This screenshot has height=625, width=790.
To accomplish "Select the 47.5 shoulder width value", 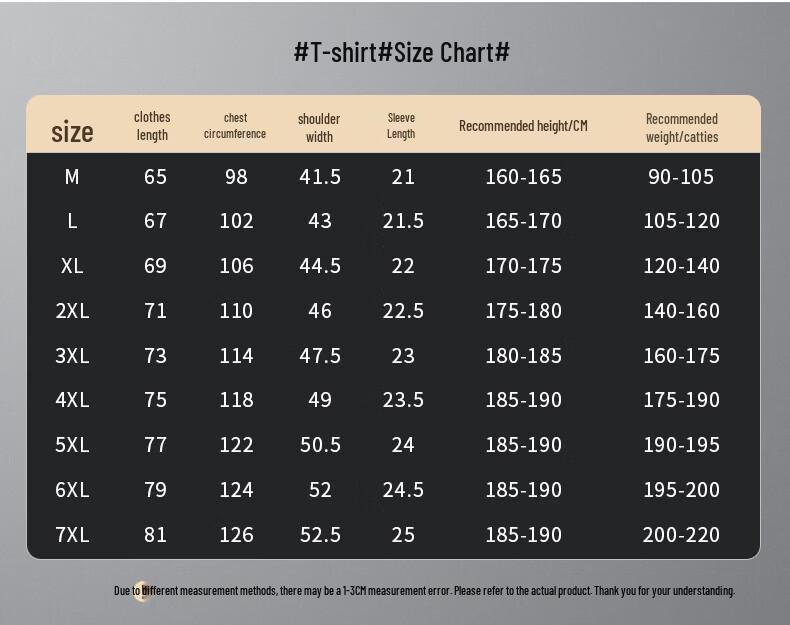I will tap(320, 356).
